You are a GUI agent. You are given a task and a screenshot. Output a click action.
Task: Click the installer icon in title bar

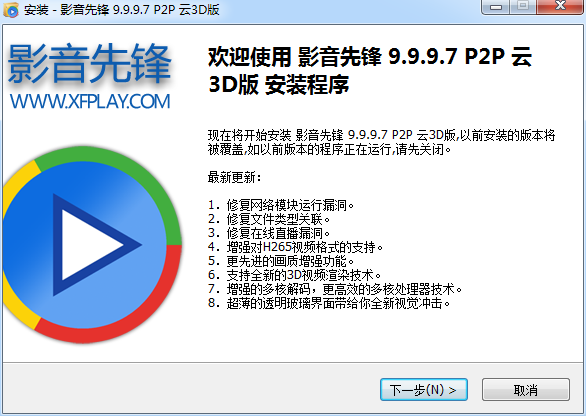10,10
